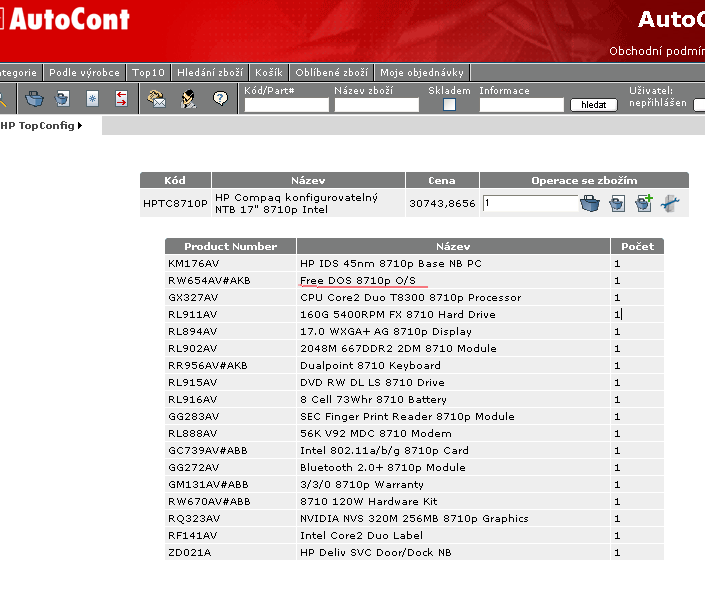Click basket document icon in the HPTC8710P row
Image resolution: width=705 pixels, height=591 pixels.
(617, 203)
